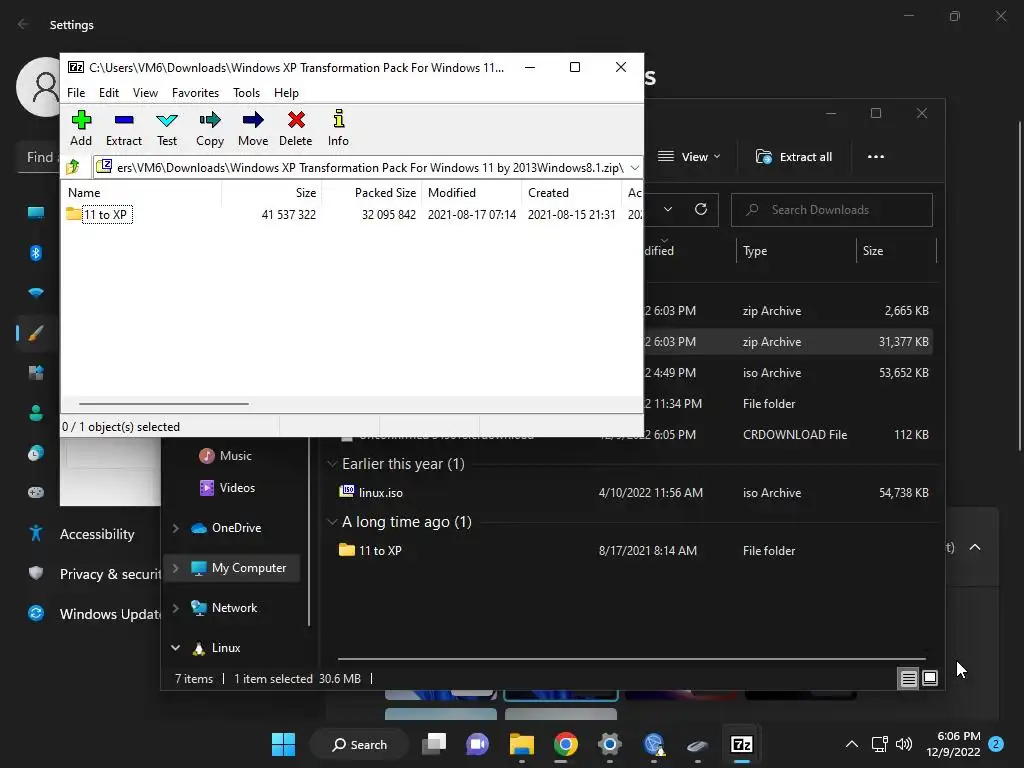
Task: Sort 7-Zip list by Created column
Action: 571,193
